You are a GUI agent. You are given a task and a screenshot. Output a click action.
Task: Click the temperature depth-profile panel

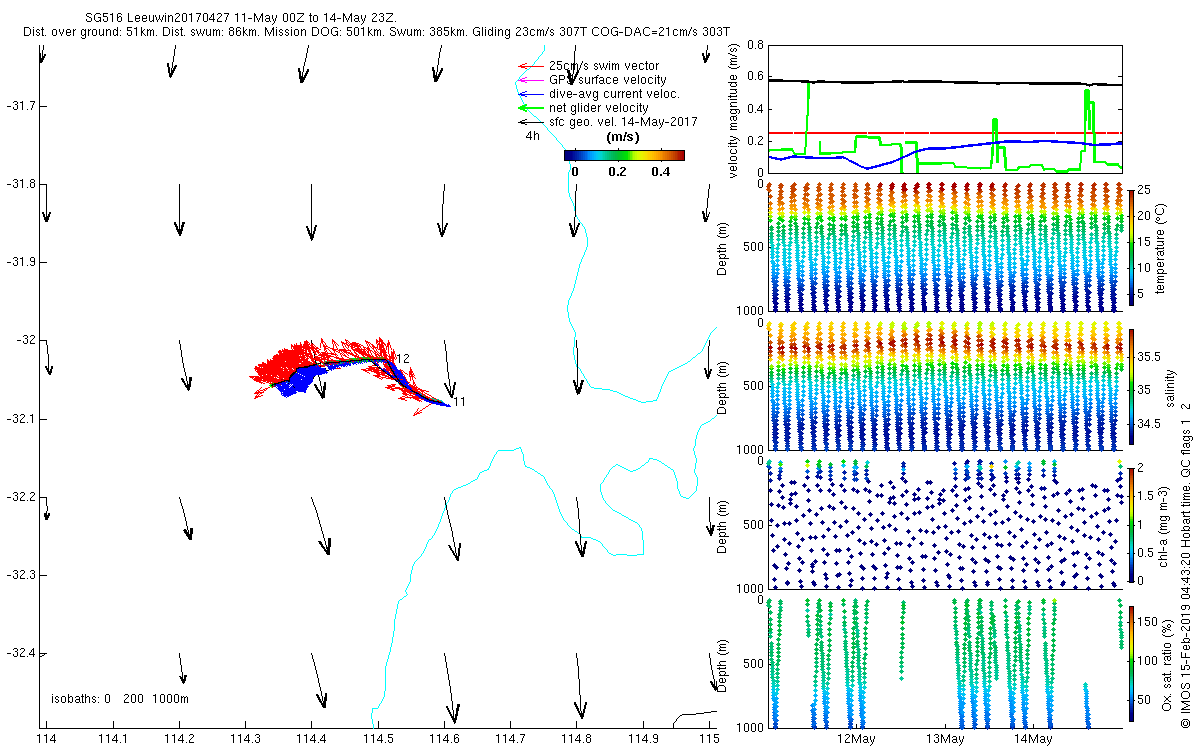click(945, 246)
